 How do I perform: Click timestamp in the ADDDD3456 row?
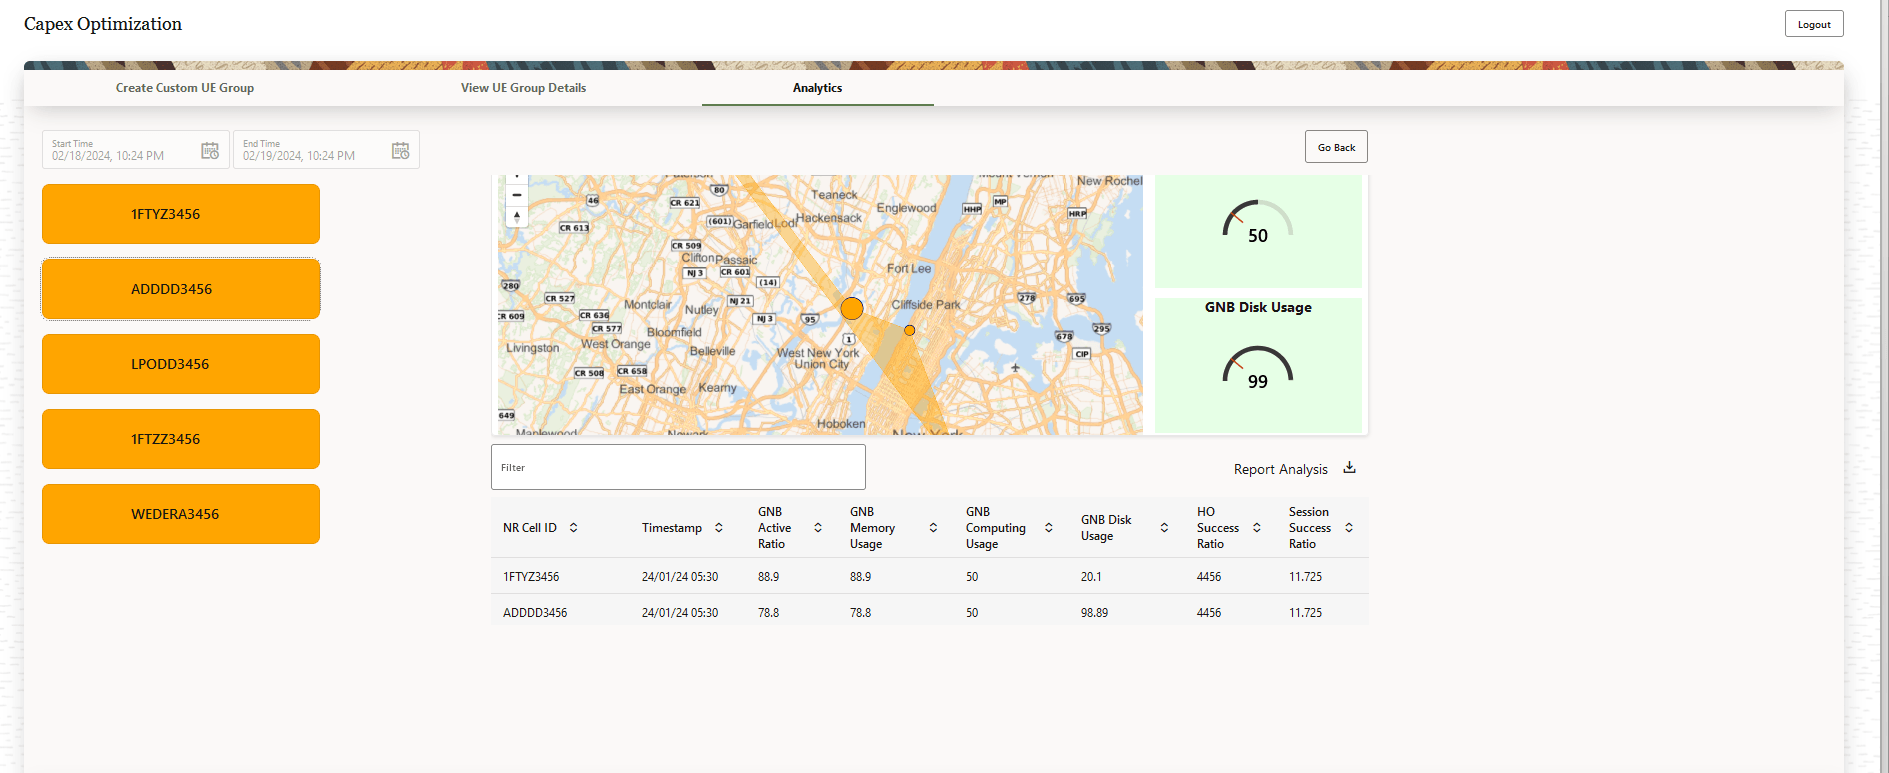click(x=680, y=613)
